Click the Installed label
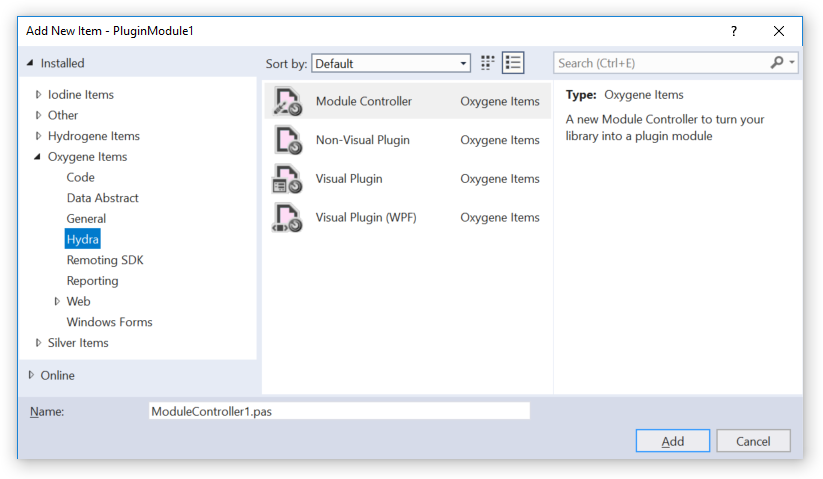 (62, 63)
